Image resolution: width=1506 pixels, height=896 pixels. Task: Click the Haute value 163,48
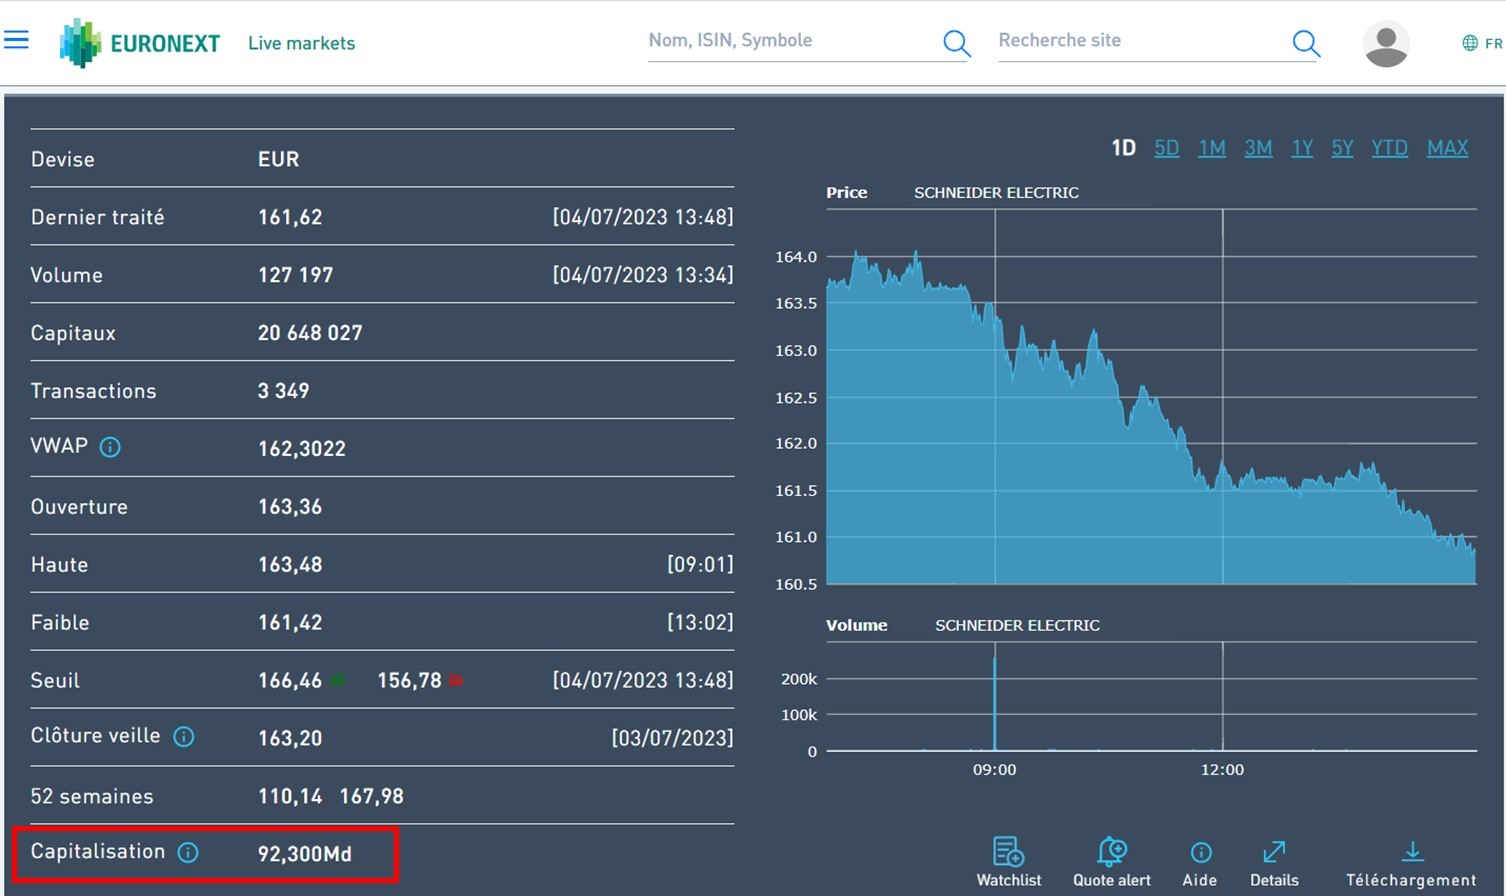tap(290, 565)
